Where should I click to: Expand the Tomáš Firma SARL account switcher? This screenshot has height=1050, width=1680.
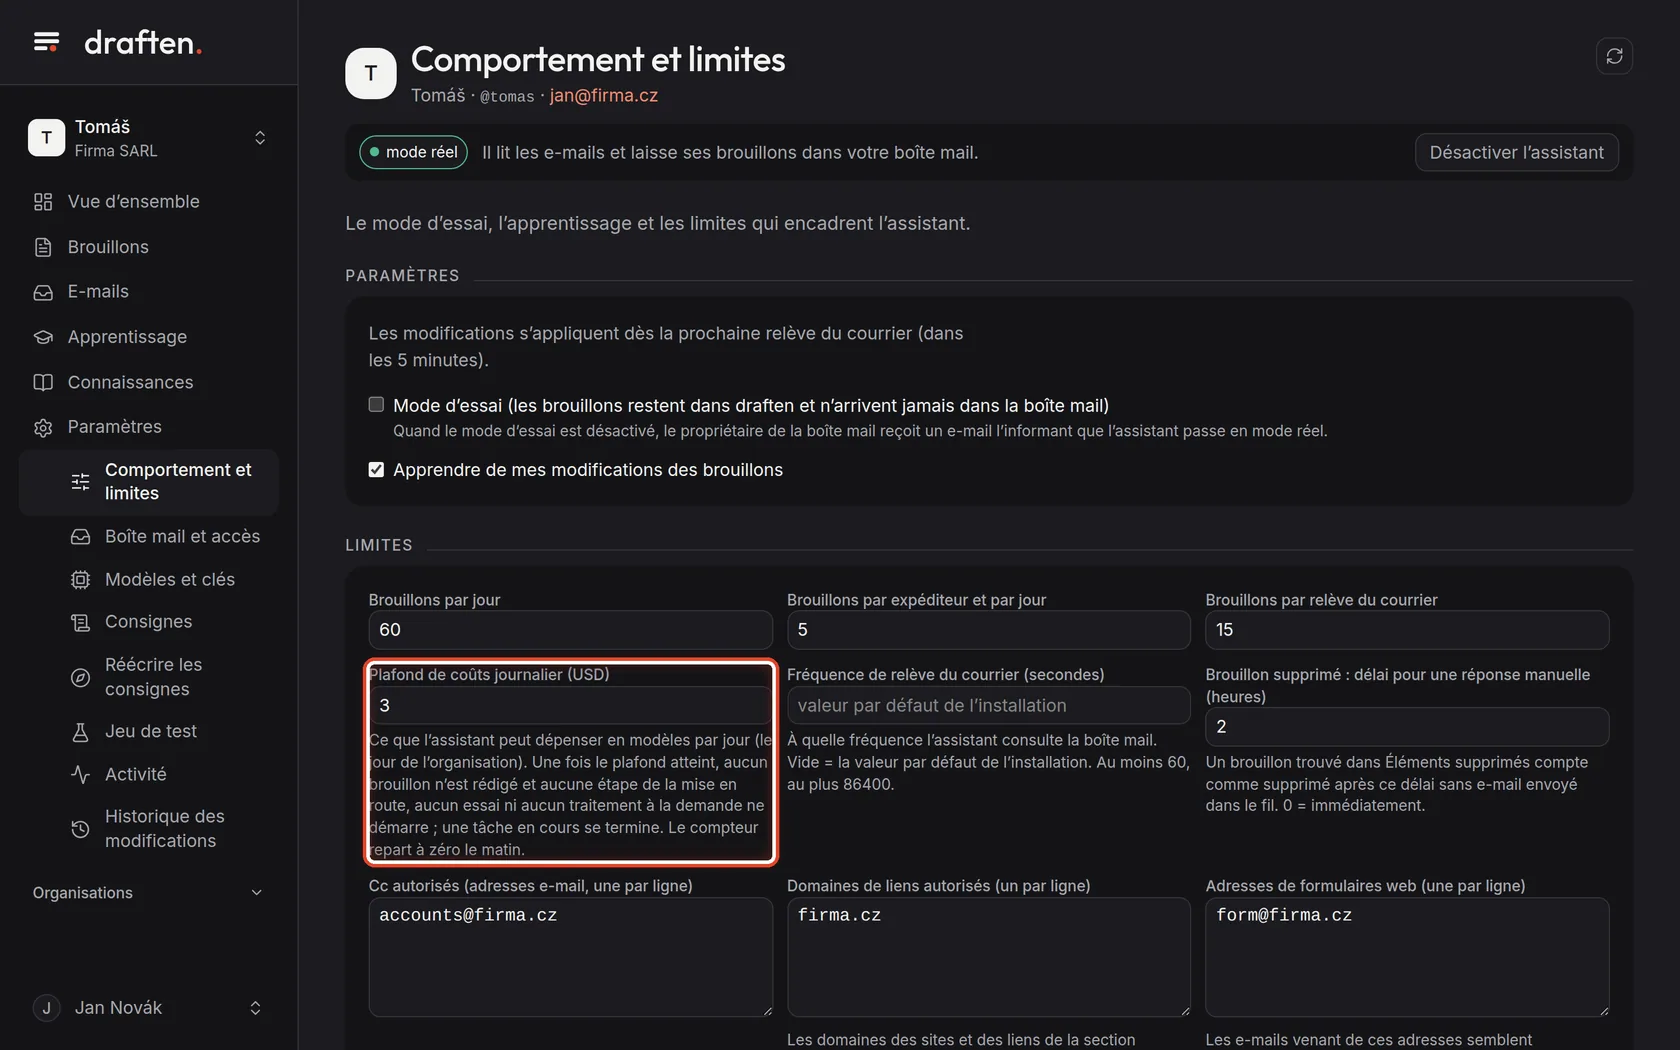(148, 138)
